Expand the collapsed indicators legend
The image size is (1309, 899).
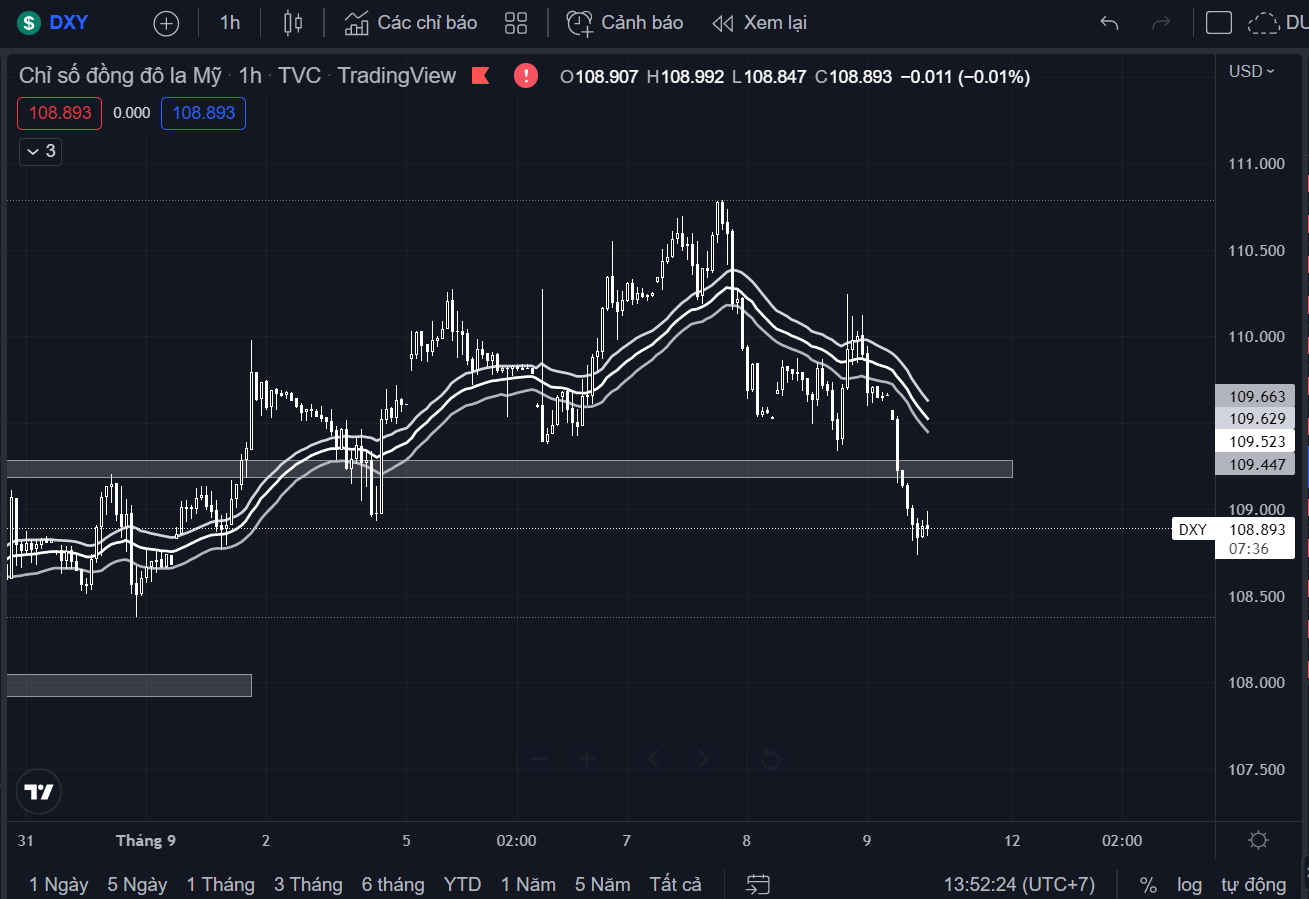point(41,152)
